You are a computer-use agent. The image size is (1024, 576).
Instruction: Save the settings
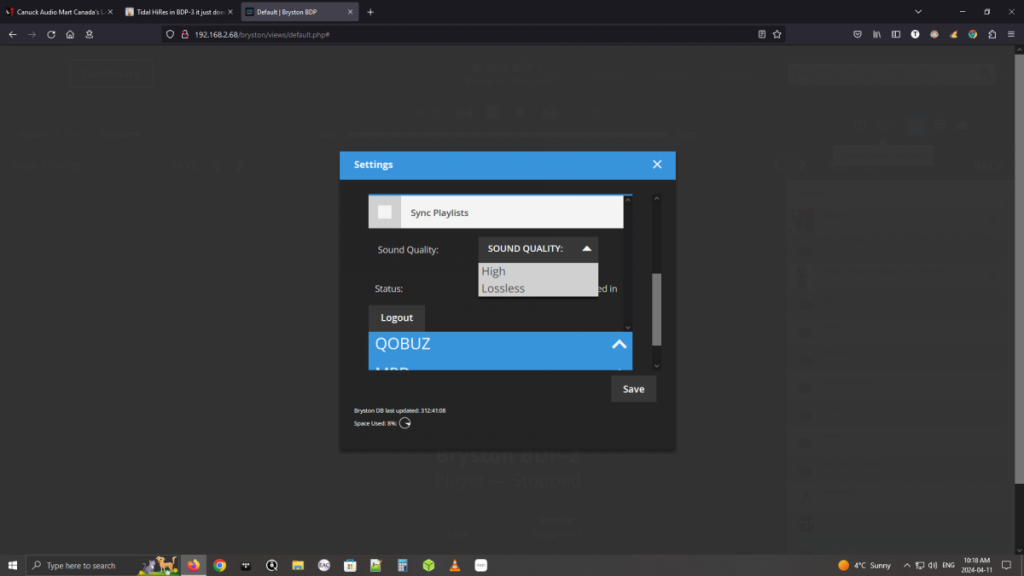pos(633,389)
